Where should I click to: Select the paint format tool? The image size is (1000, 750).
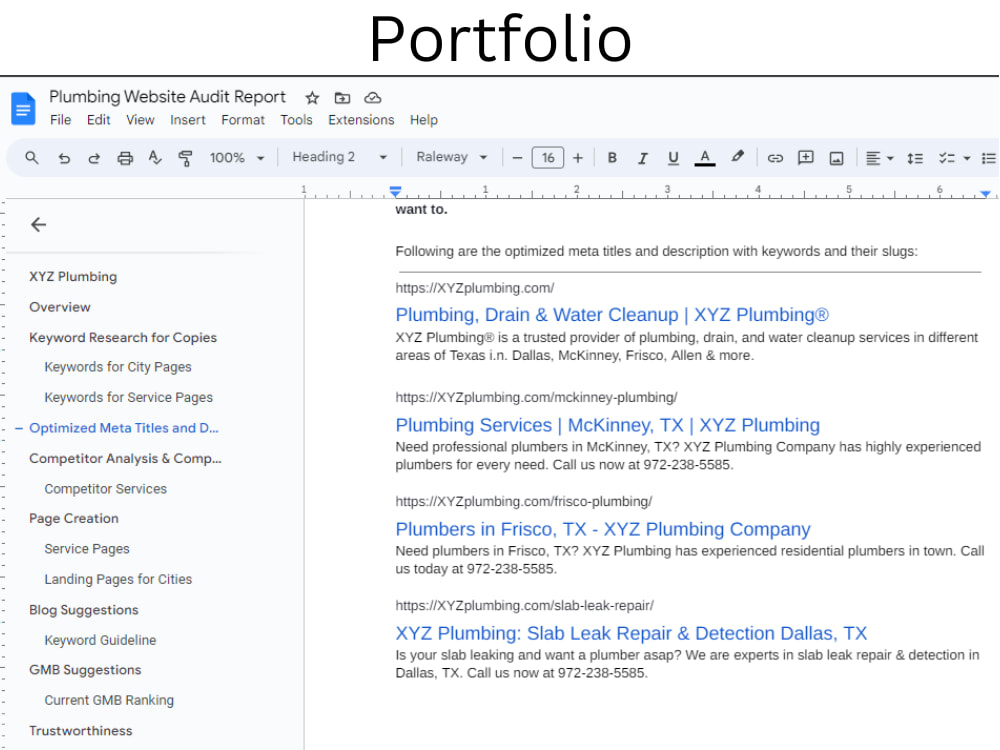coord(186,158)
